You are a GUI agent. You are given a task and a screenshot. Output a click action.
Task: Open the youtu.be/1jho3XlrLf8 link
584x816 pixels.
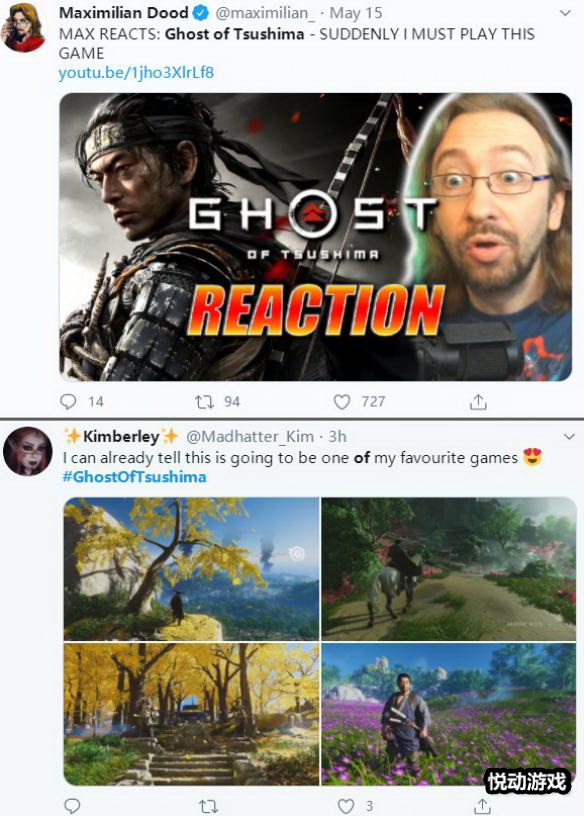point(136,72)
